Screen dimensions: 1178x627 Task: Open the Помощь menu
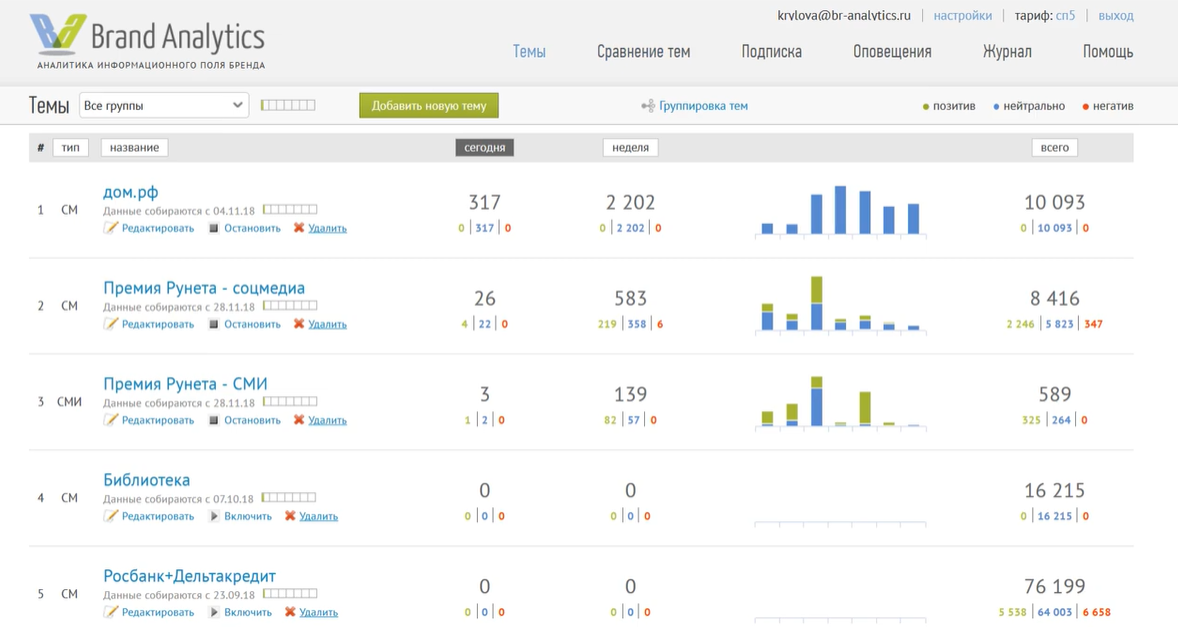tap(1107, 52)
